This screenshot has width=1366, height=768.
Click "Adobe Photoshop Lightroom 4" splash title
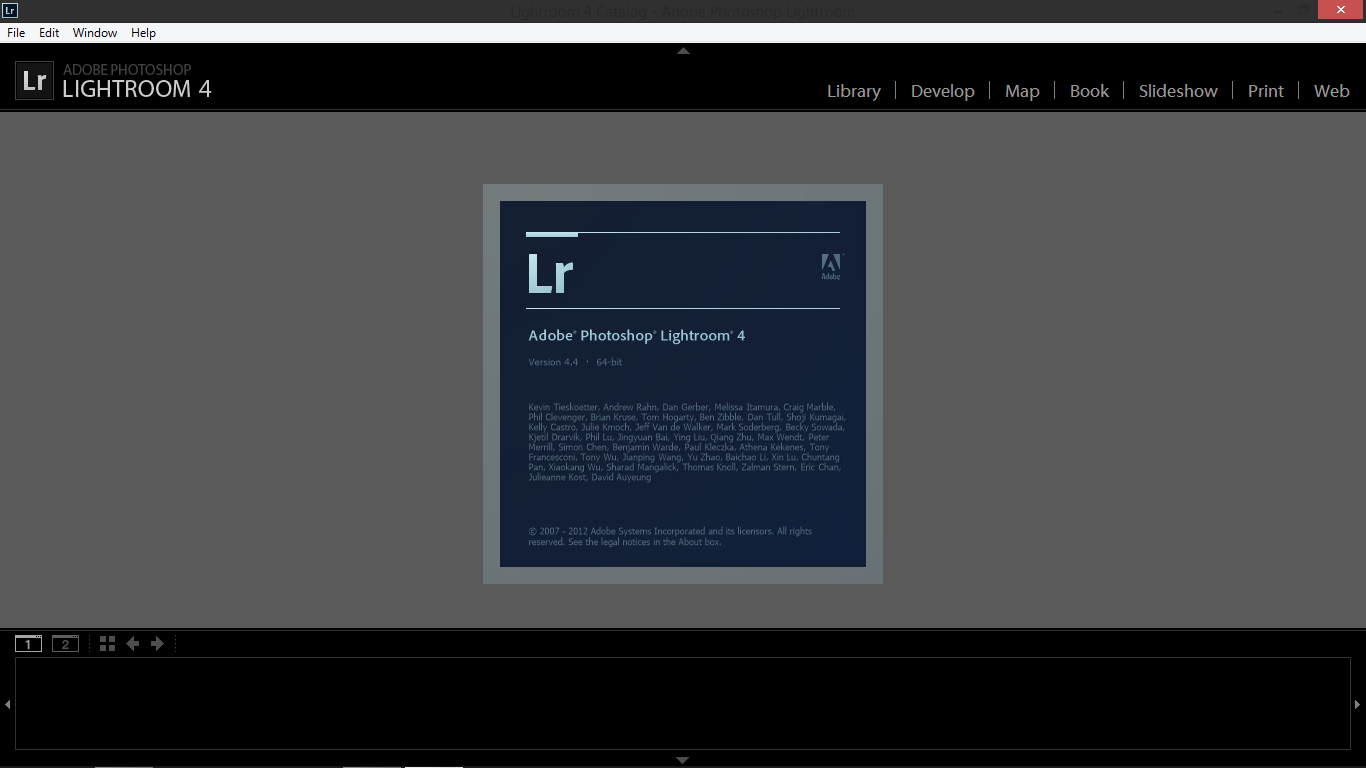[x=637, y=336]
